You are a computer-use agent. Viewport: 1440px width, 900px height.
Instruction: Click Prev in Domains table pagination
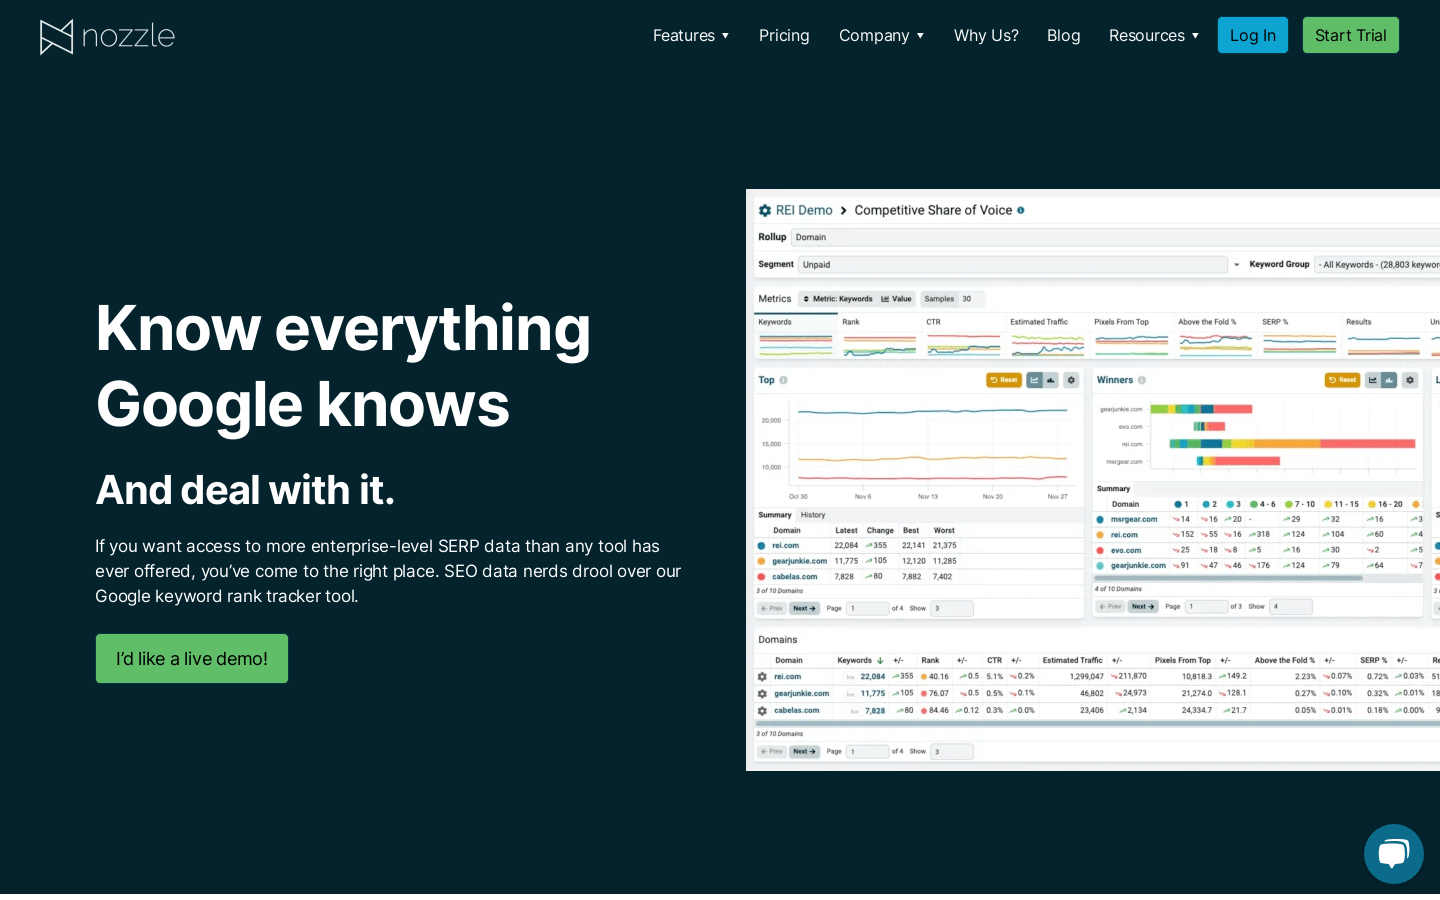(771, 752)
